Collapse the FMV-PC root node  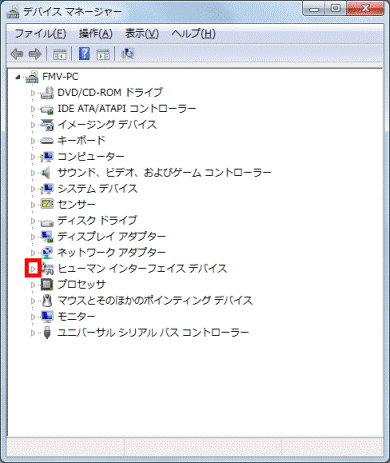pos(18,77)
